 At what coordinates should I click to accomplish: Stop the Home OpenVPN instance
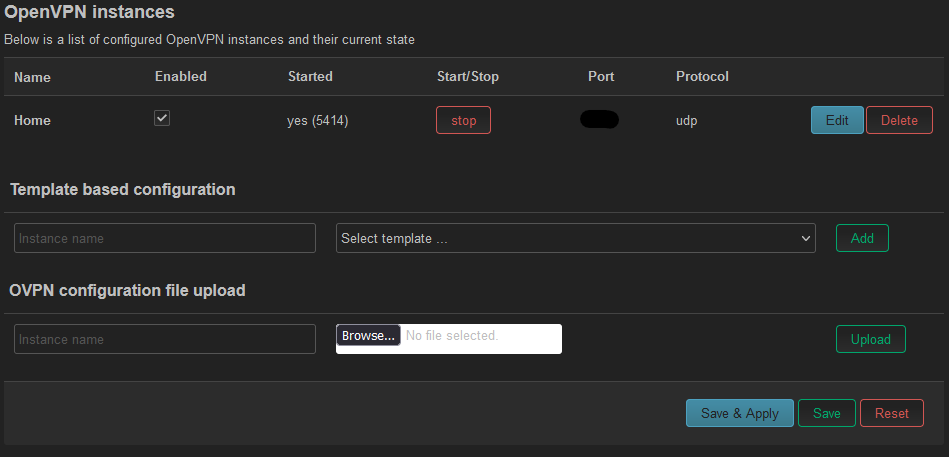coord(464,120)
